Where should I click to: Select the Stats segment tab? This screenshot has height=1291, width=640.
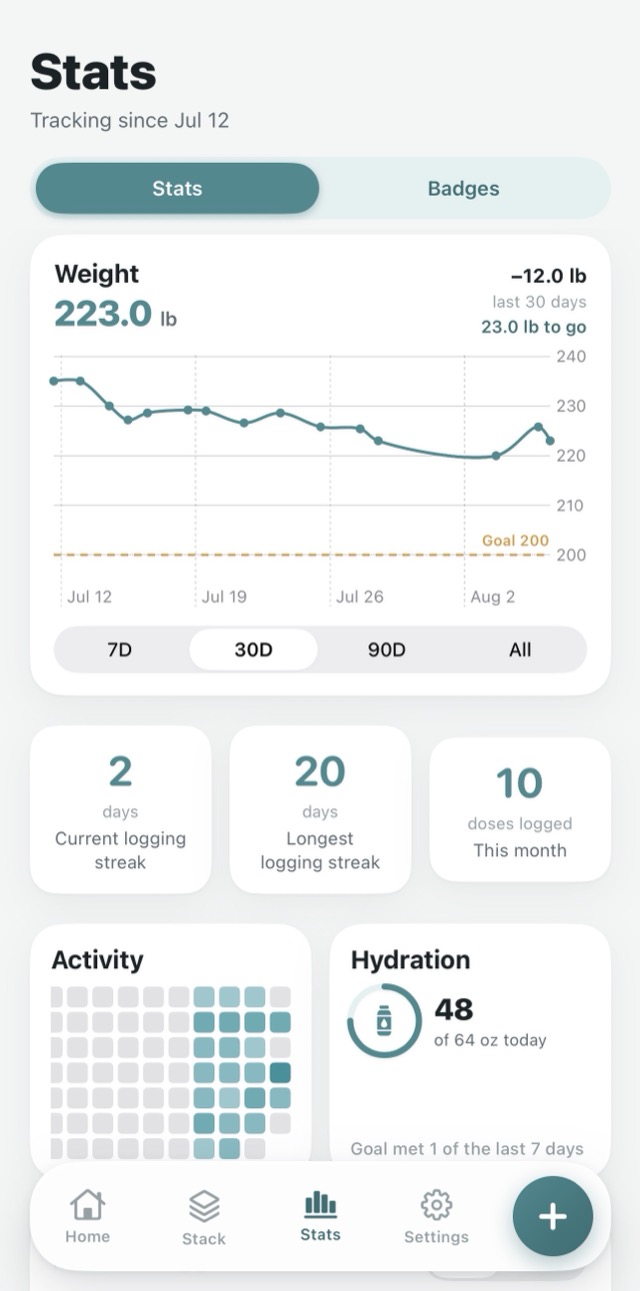(x=177, y=188)
